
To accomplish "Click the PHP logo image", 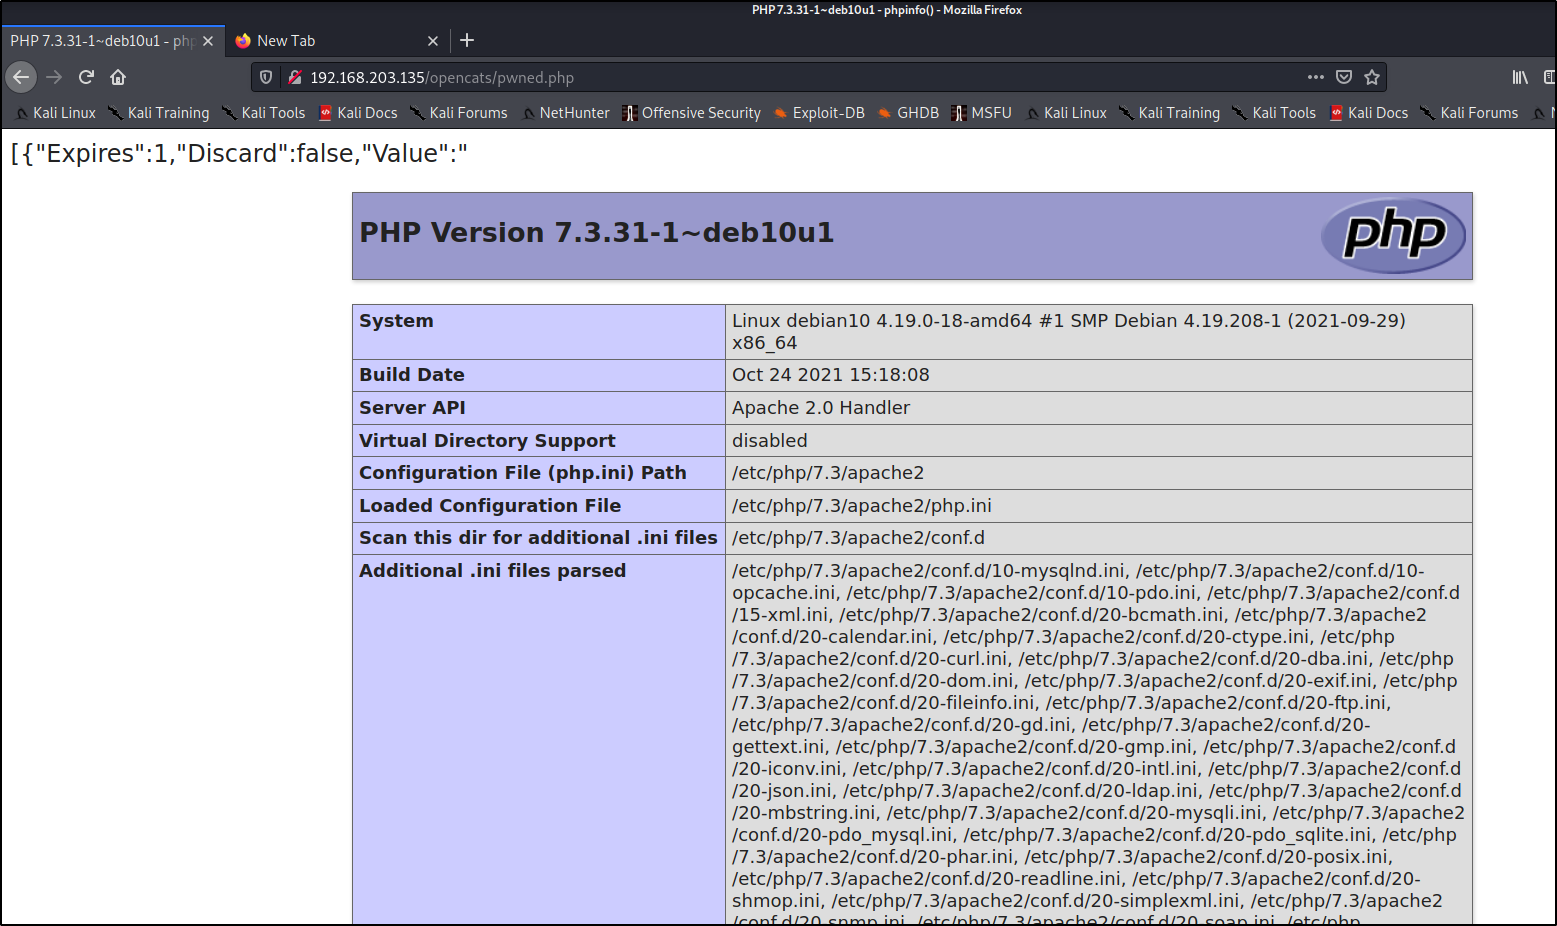I will pyautogui.click(x=1393, y=236).
